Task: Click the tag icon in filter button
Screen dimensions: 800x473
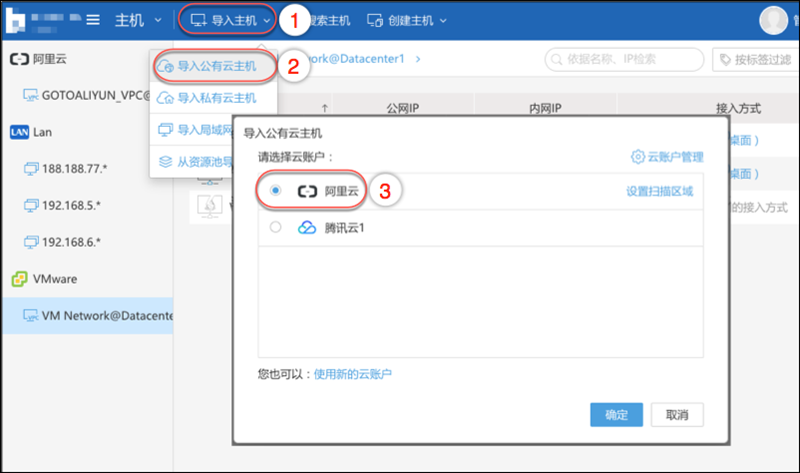Action: click(725, 60)
